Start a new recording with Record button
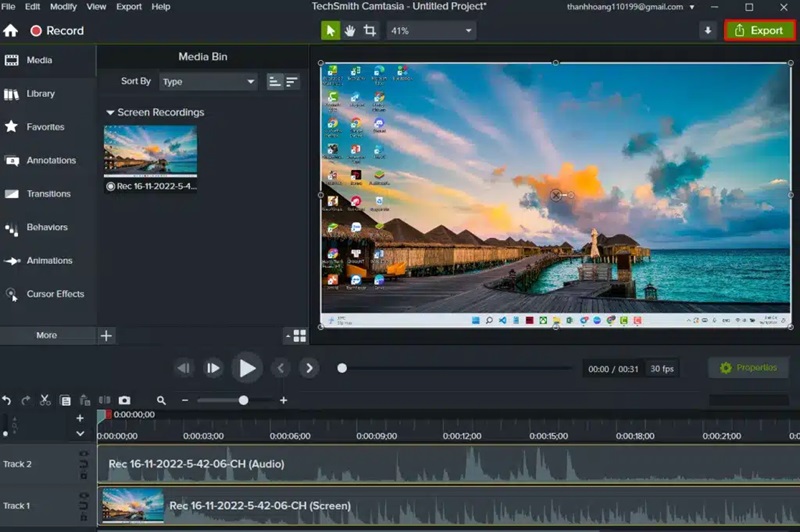800x532 pixels. click(x=57, y=31)
